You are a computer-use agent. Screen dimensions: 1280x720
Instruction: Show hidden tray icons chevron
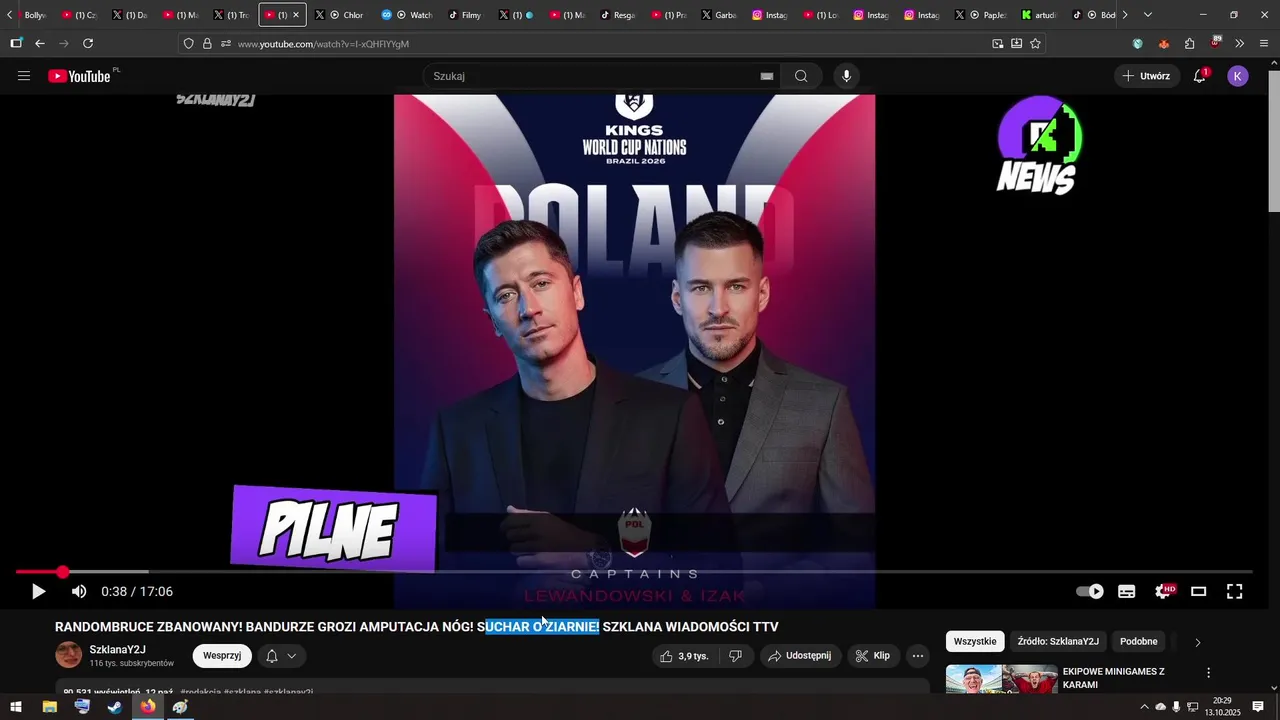1144,707
